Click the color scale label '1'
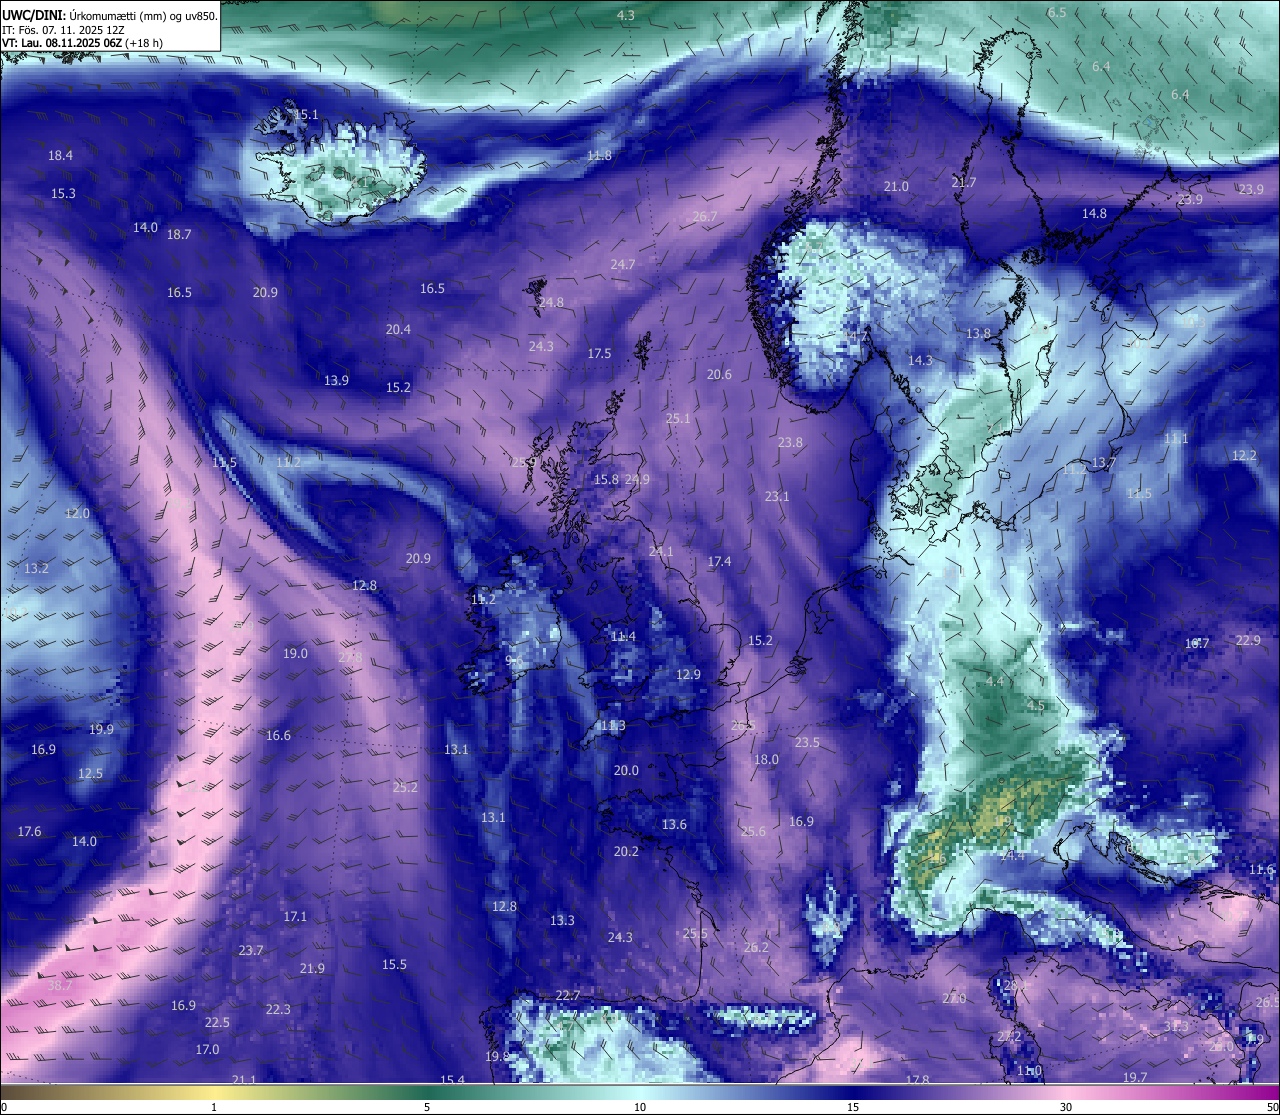The height and width of the screenshot is (1115, 1280). coord(214,1107)
